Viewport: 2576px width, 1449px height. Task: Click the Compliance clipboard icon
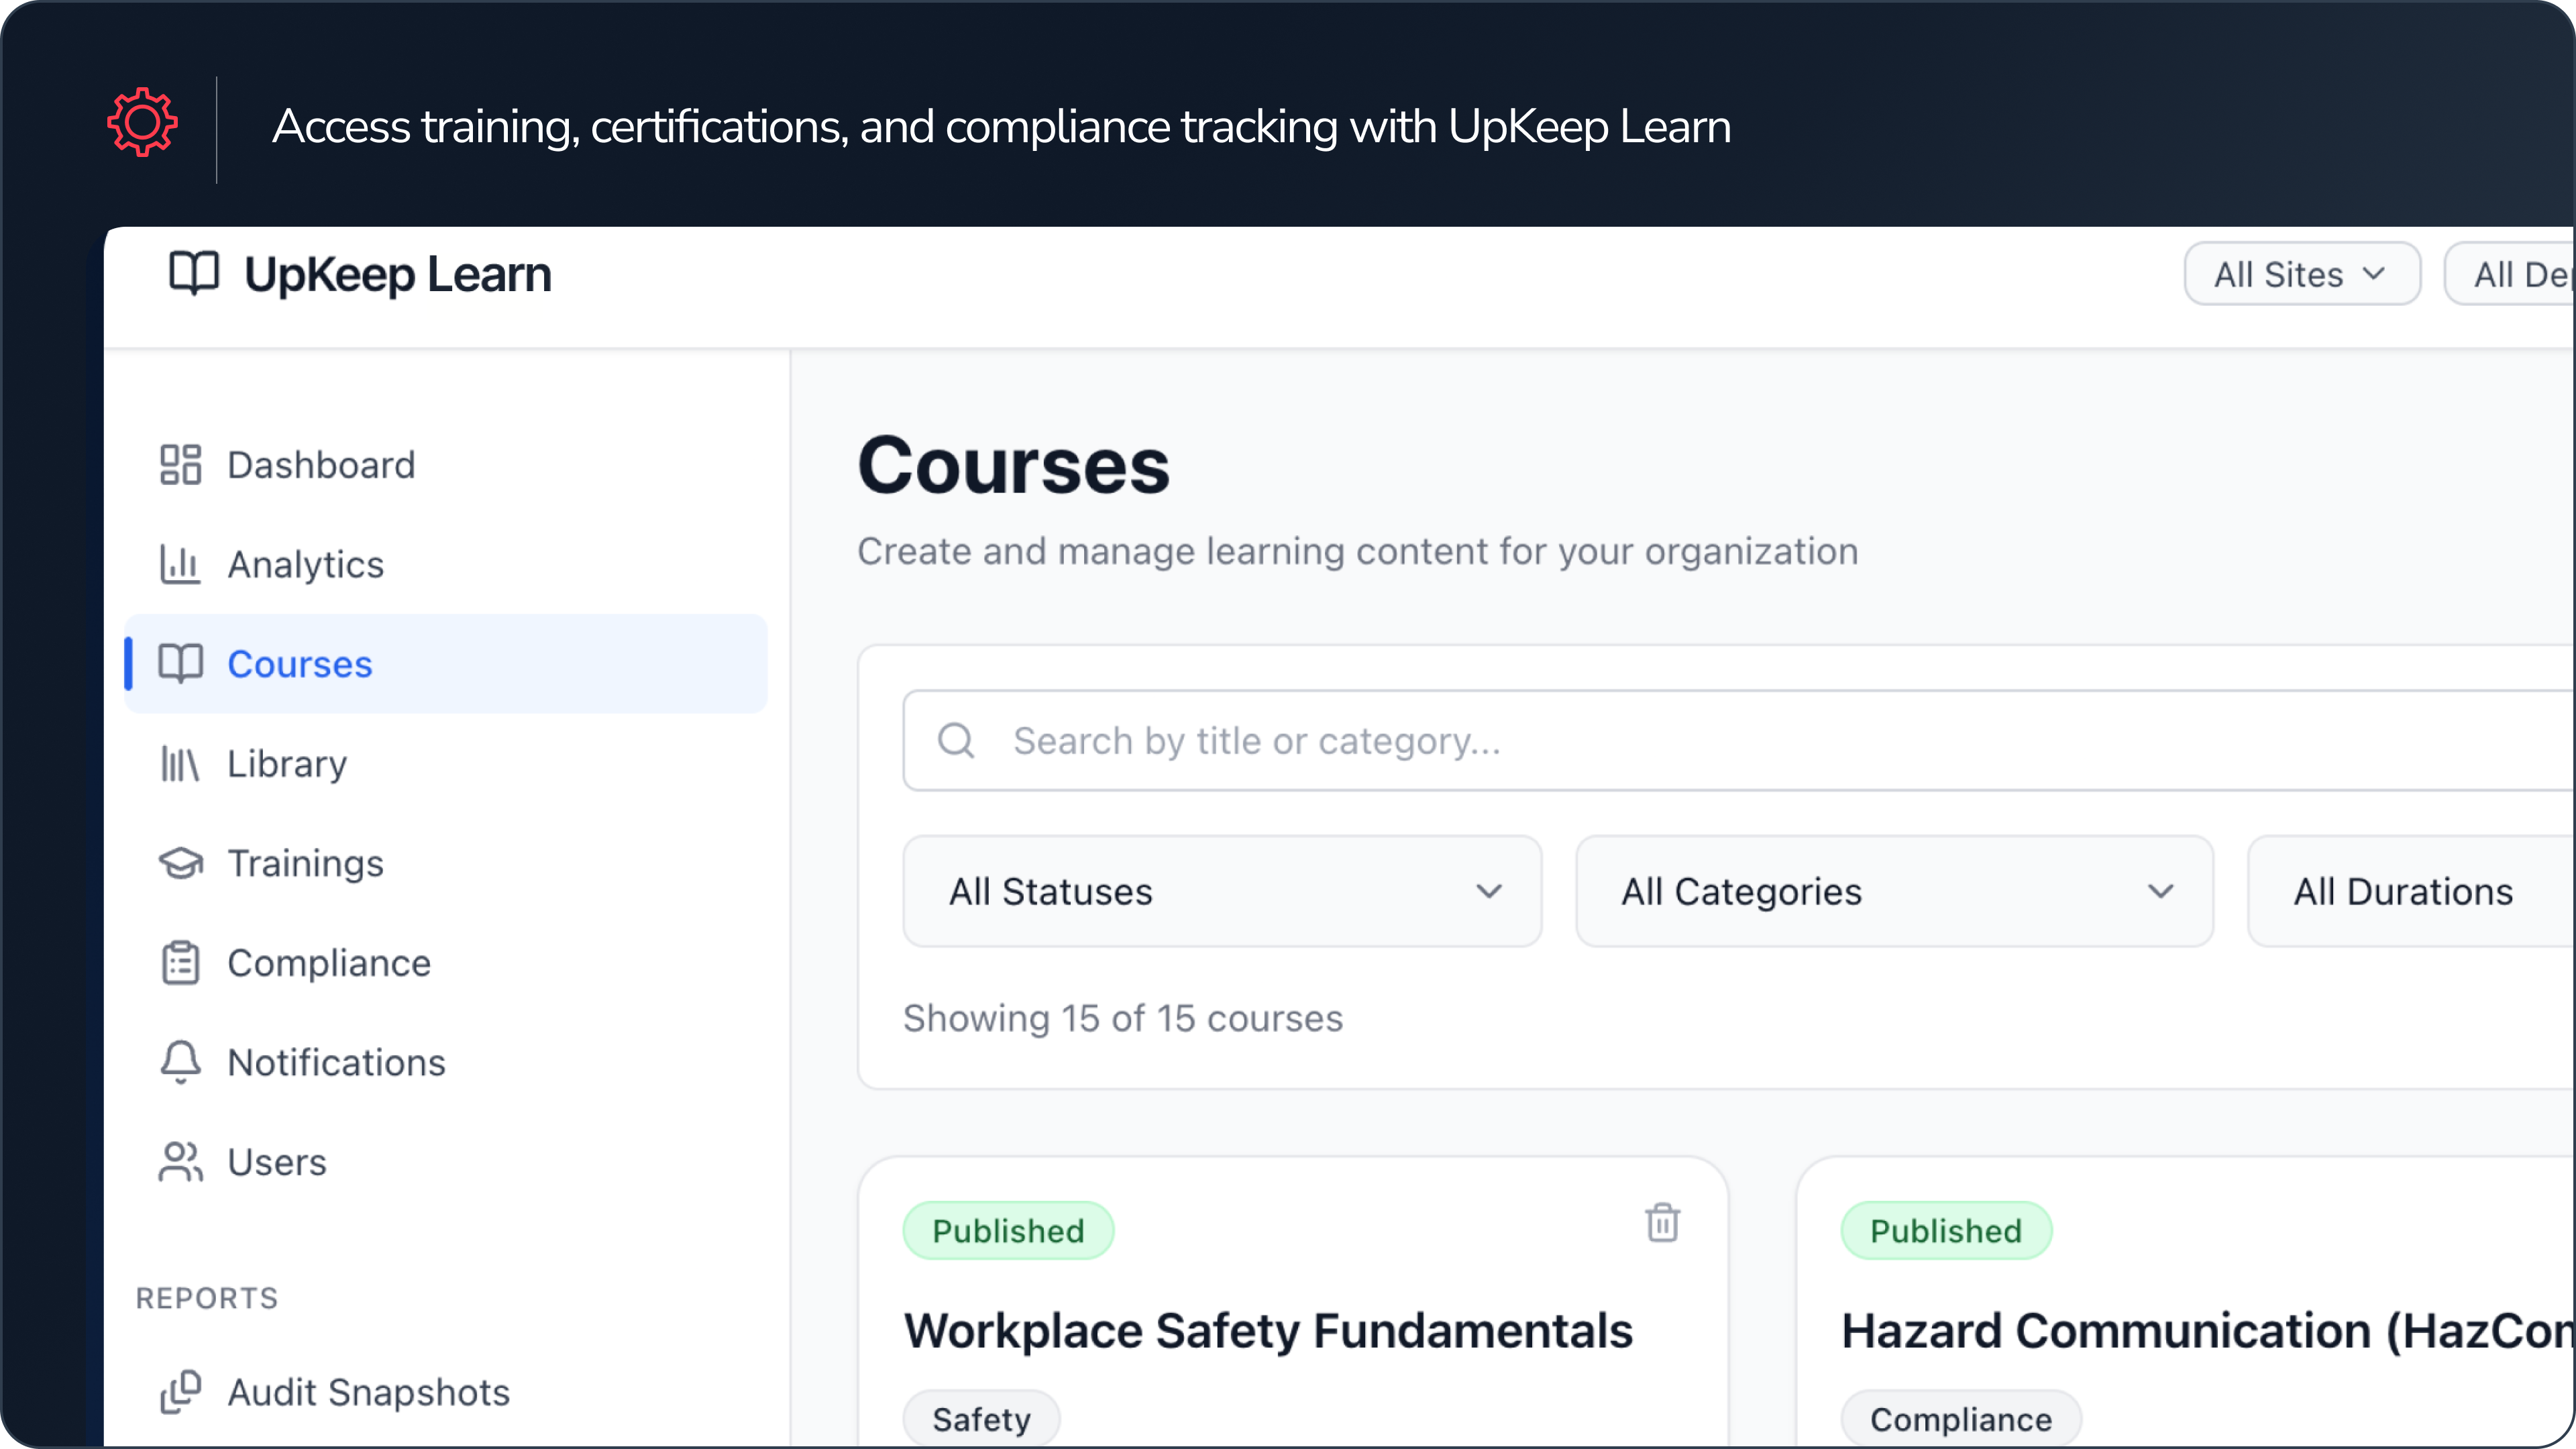point(180,963)
